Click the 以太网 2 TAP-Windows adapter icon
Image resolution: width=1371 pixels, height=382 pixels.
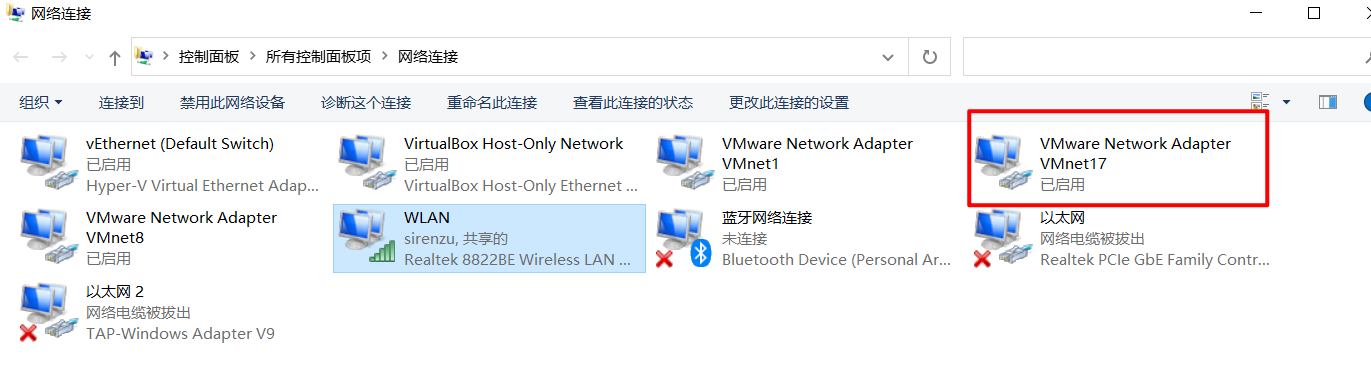(49, 311)
